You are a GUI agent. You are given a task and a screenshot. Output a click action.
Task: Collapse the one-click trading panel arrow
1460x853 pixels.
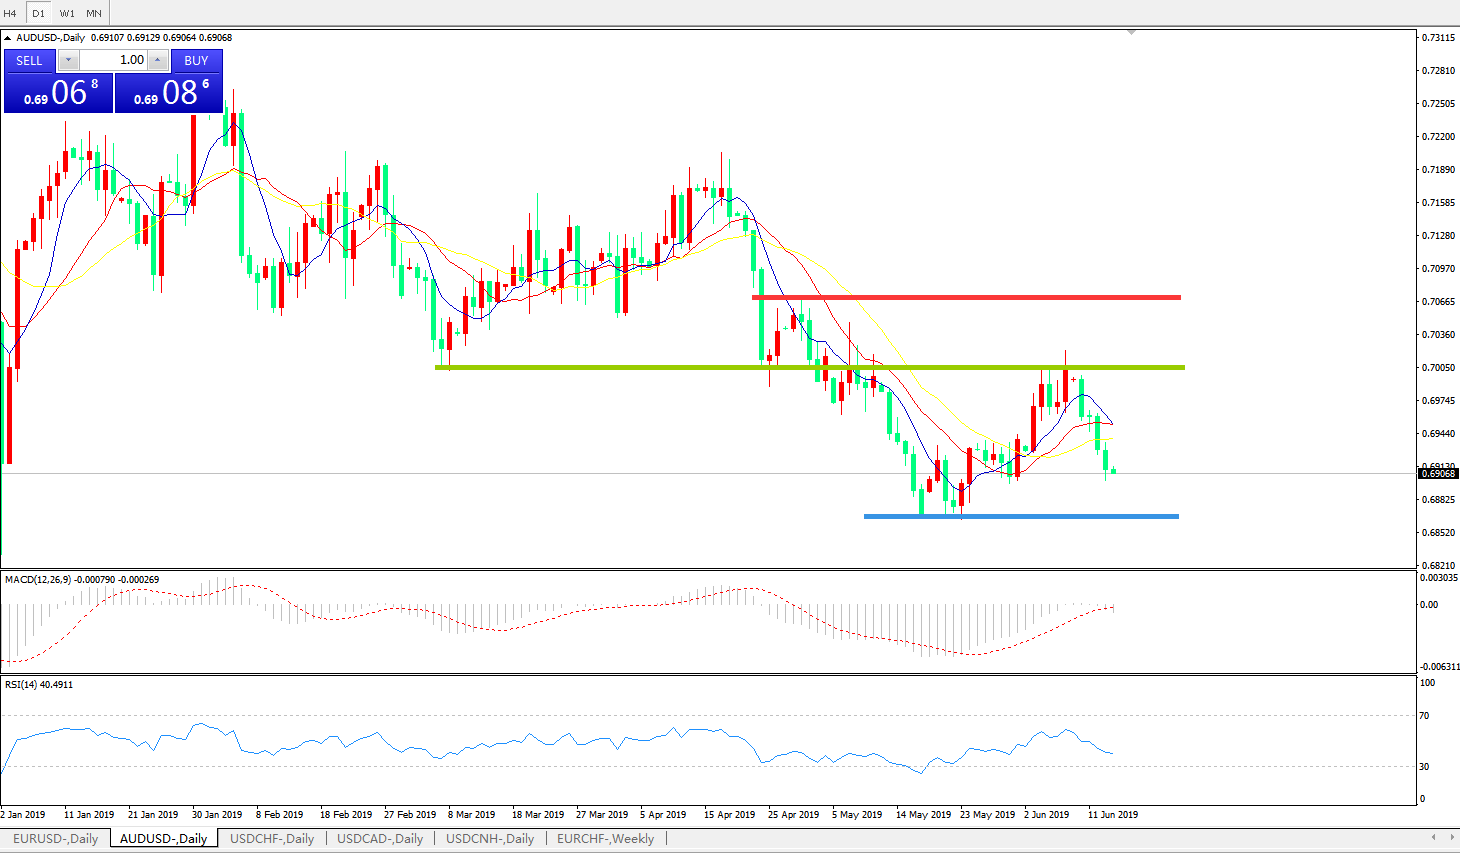click(8, 38)
